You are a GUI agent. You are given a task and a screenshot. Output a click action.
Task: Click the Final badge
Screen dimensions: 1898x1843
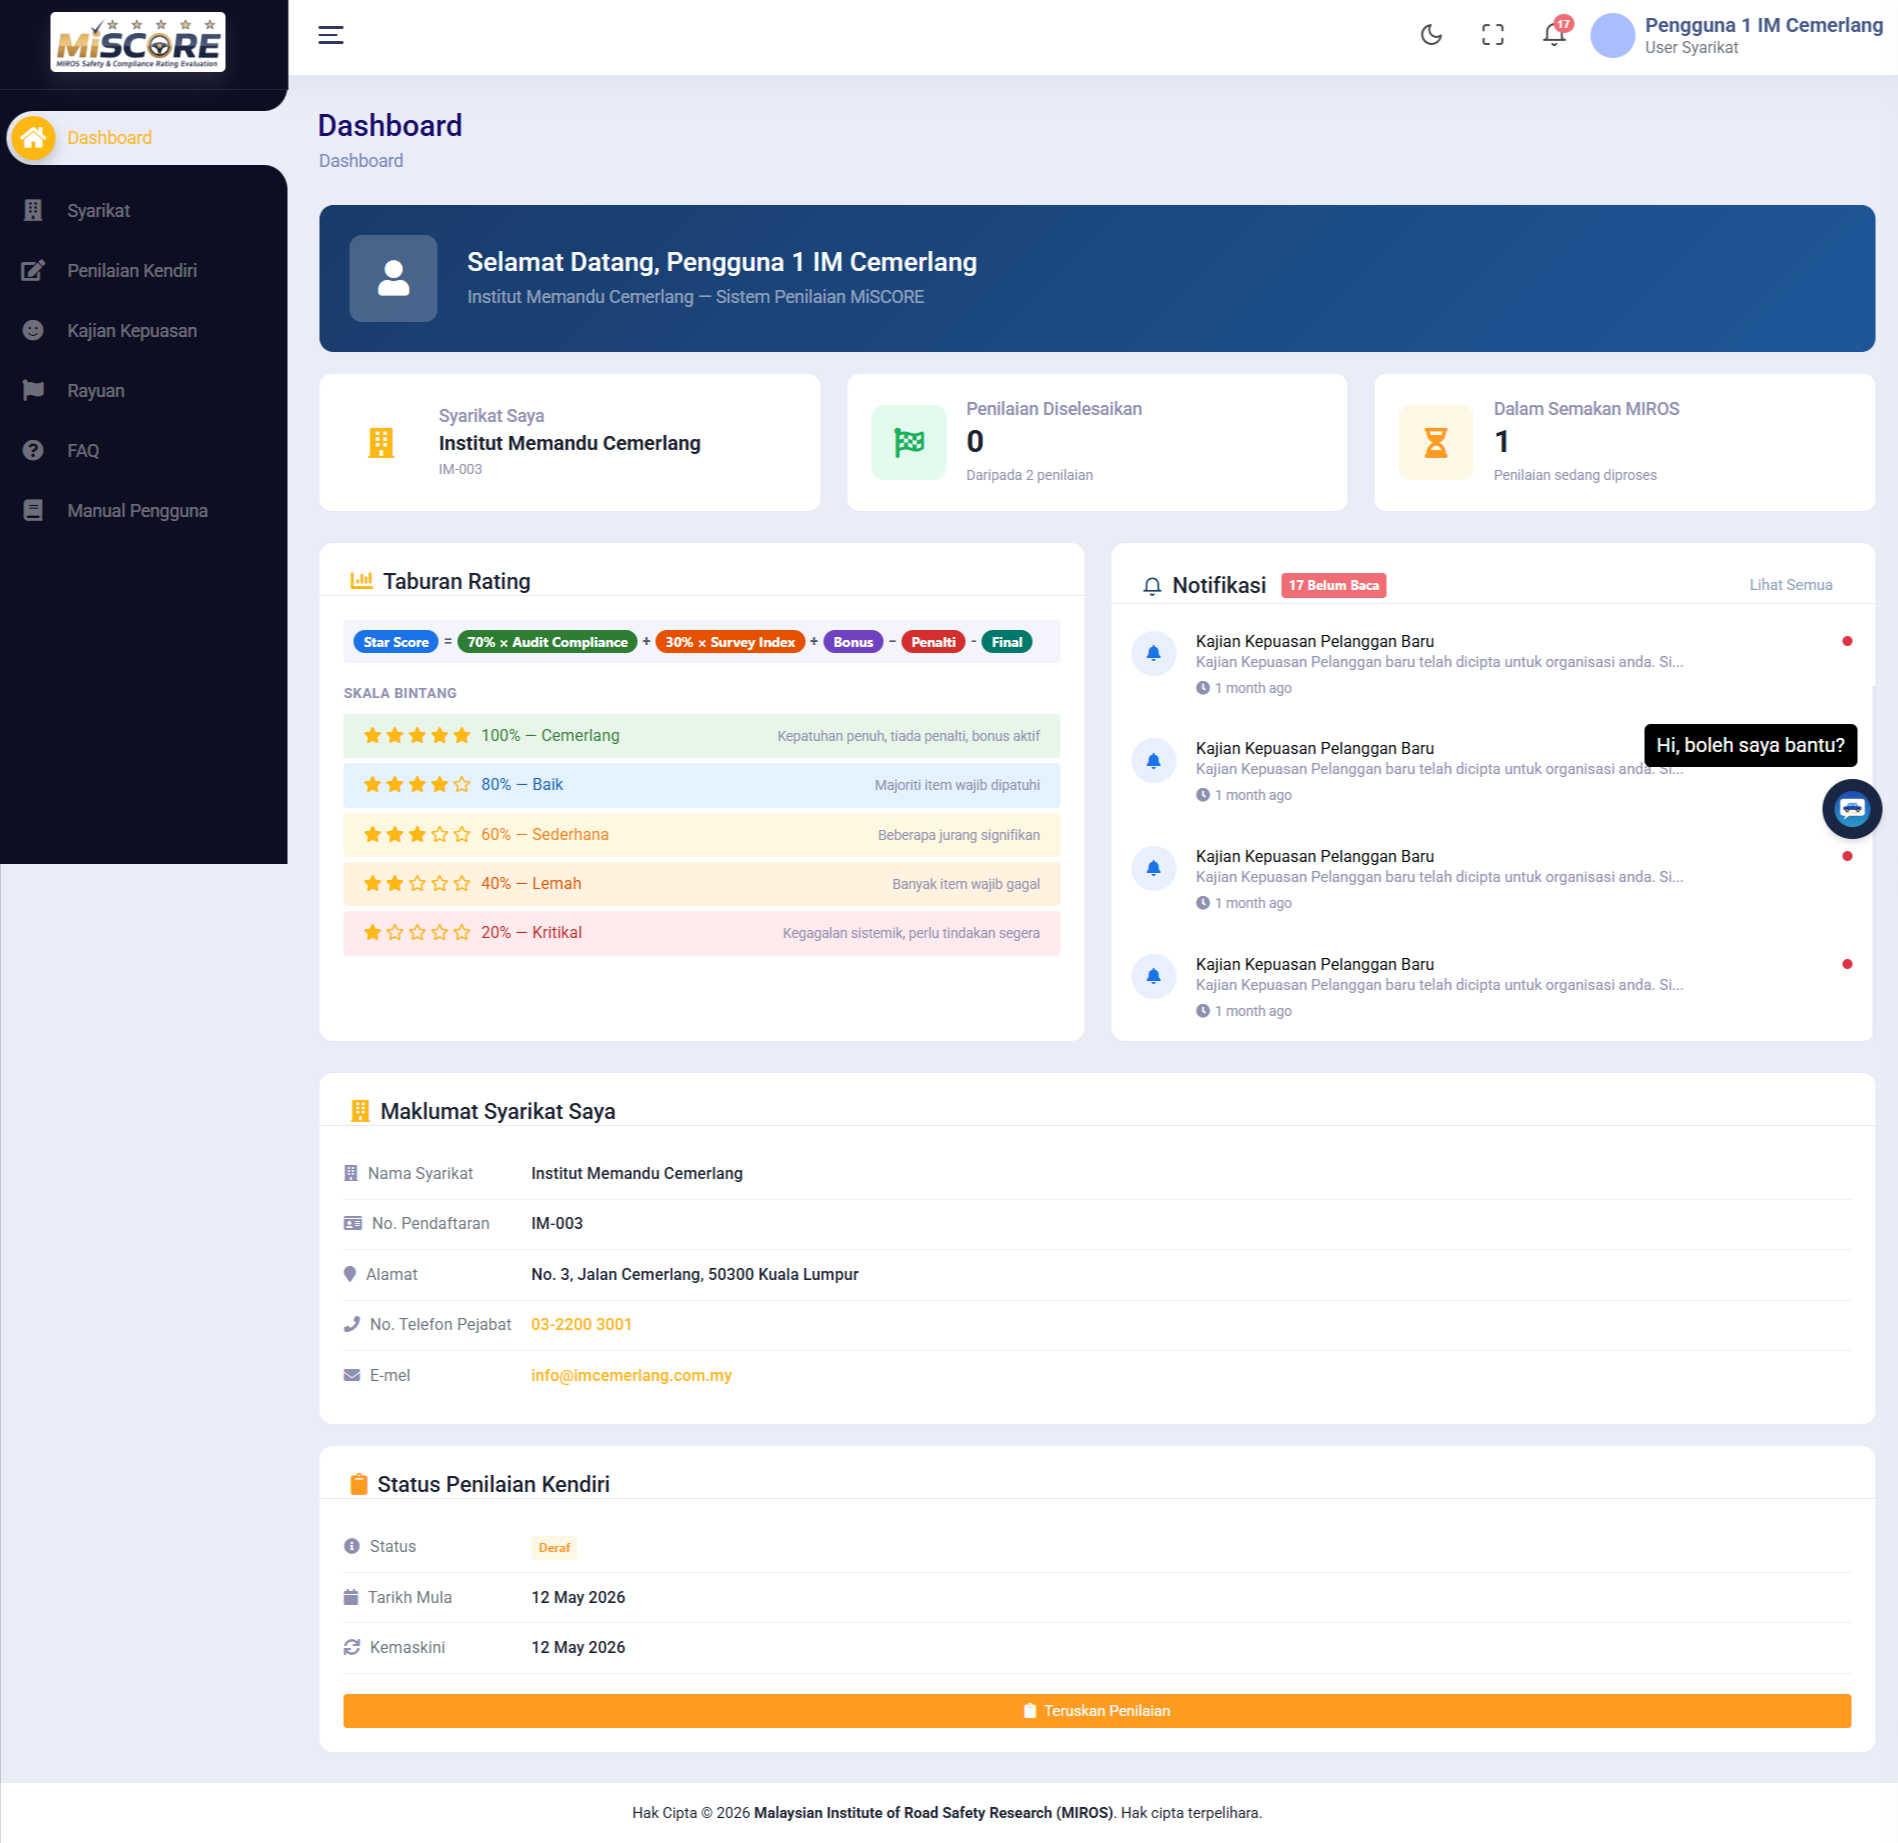pyautogui.click(x=1007, y=642)
